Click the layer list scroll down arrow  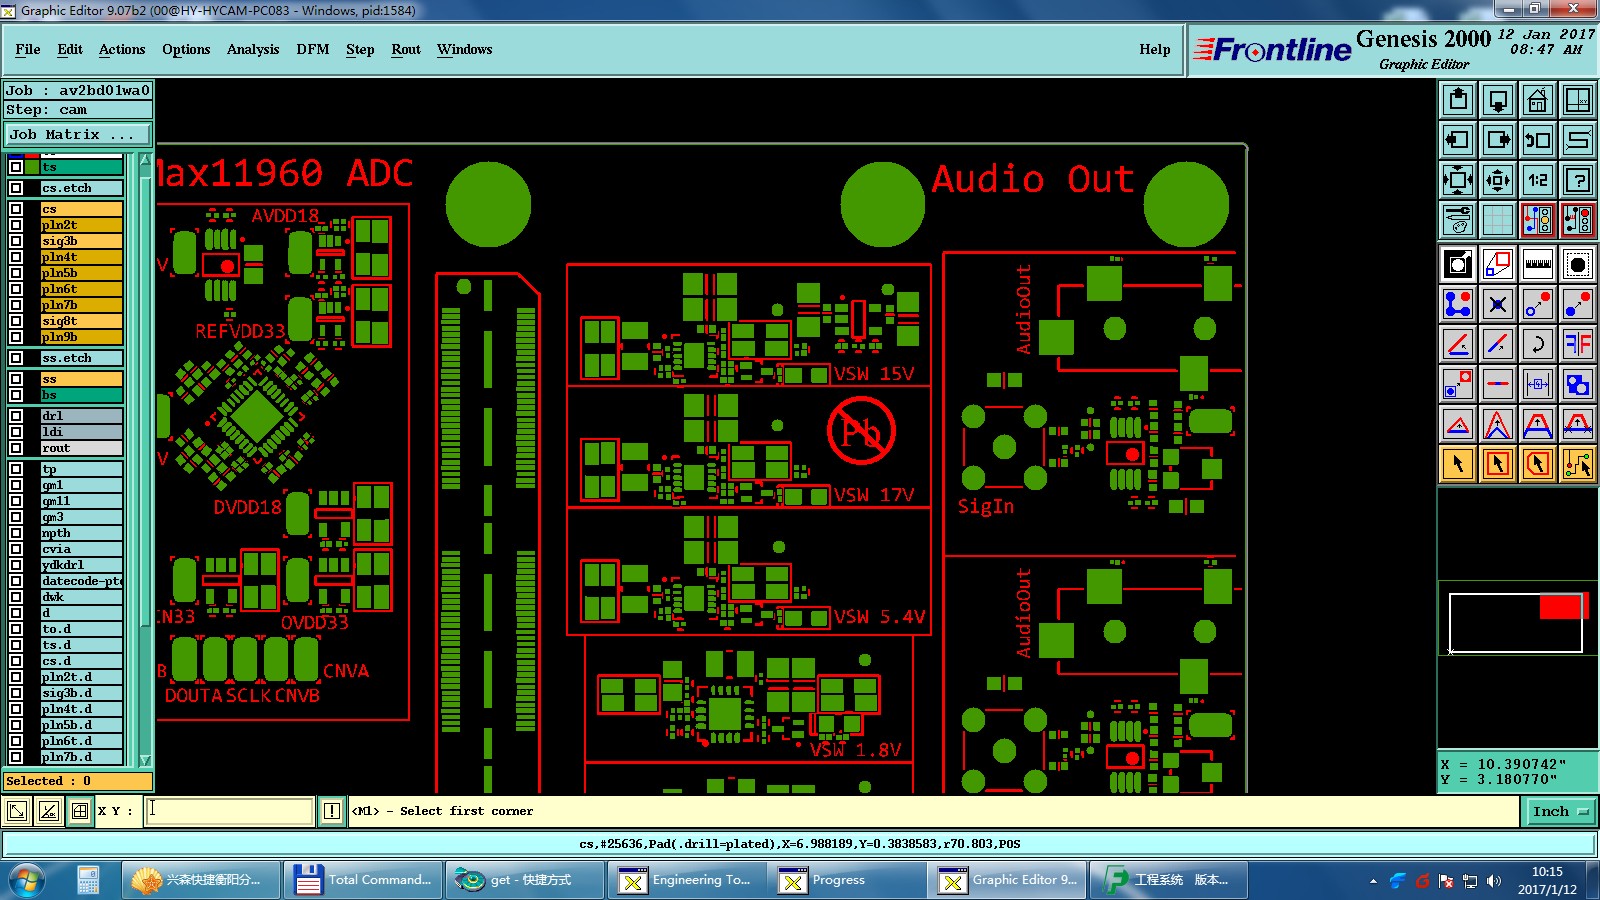(x=145, y=760)
